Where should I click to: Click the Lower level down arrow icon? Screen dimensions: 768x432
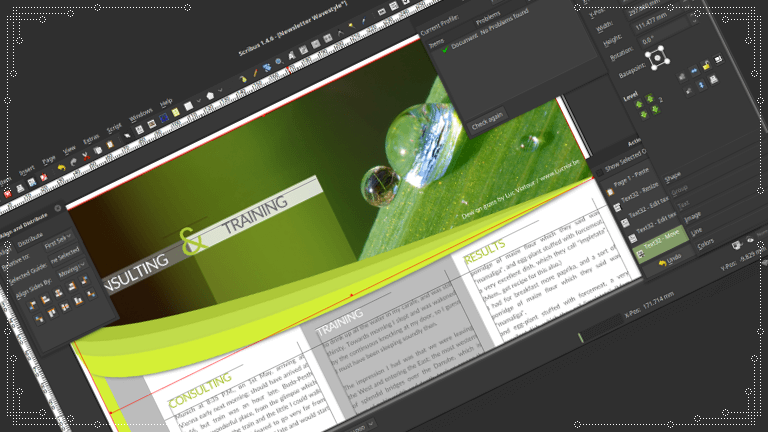(644, 115)
